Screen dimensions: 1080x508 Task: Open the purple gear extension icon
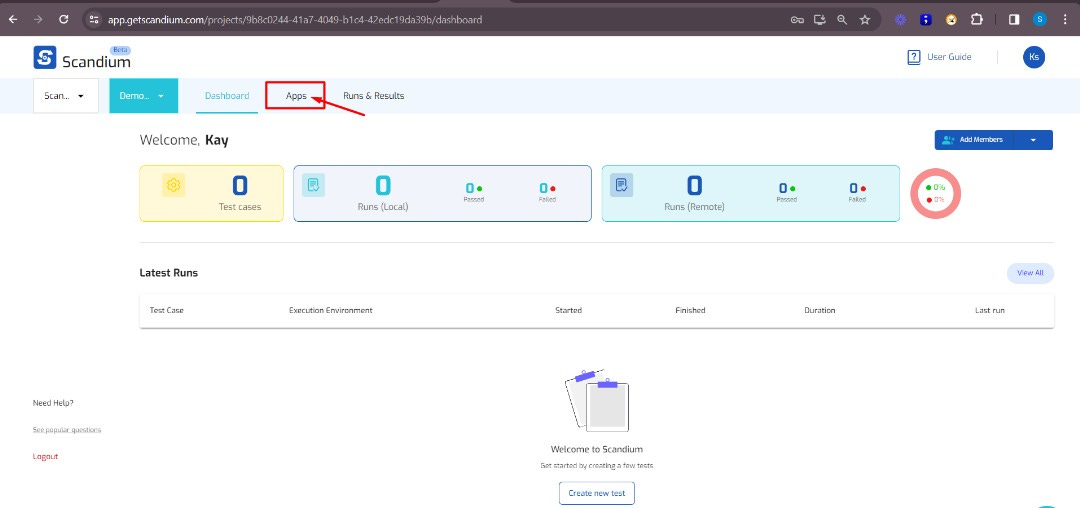tap(900, 20)
